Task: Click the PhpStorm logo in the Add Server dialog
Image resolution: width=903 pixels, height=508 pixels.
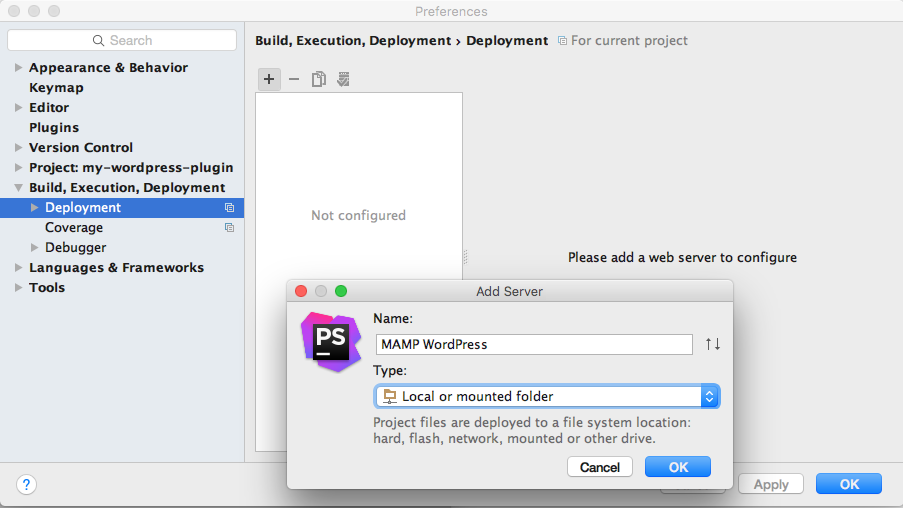Action: click(331, 342)
